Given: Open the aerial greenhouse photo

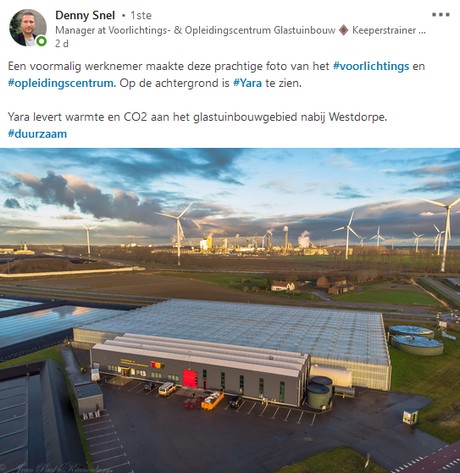Looking at the screenshot, I should click(230, 310).
